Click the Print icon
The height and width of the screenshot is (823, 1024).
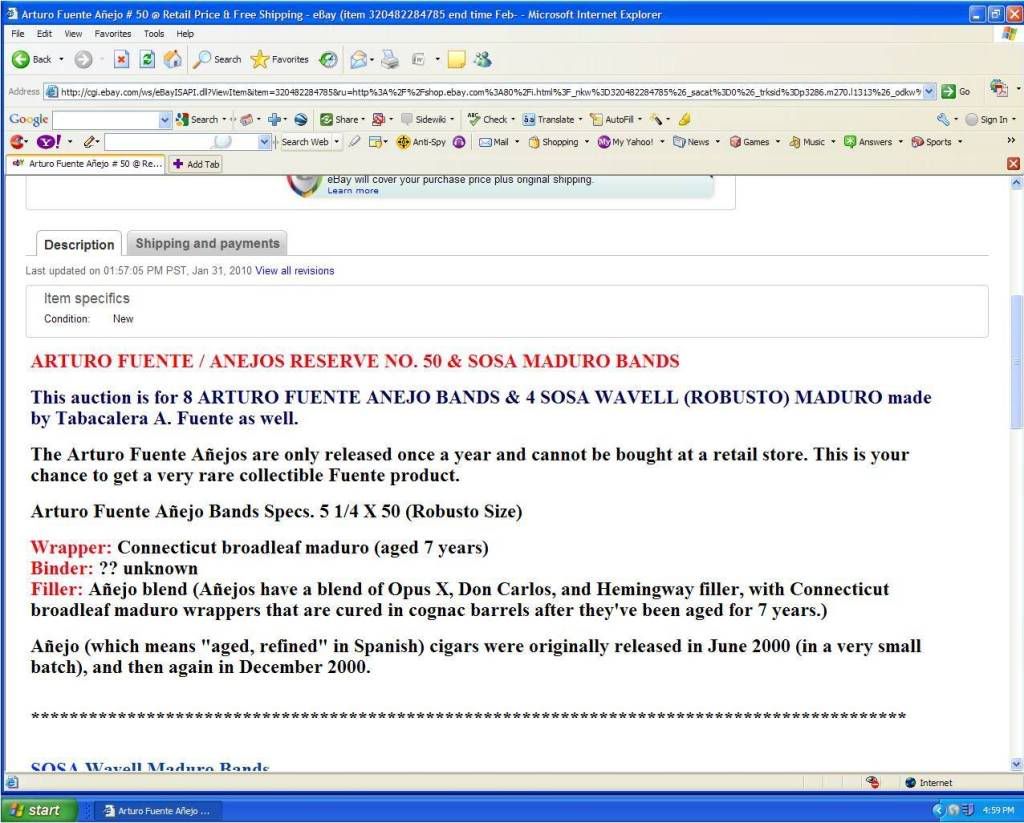click(x=390, y=59)
